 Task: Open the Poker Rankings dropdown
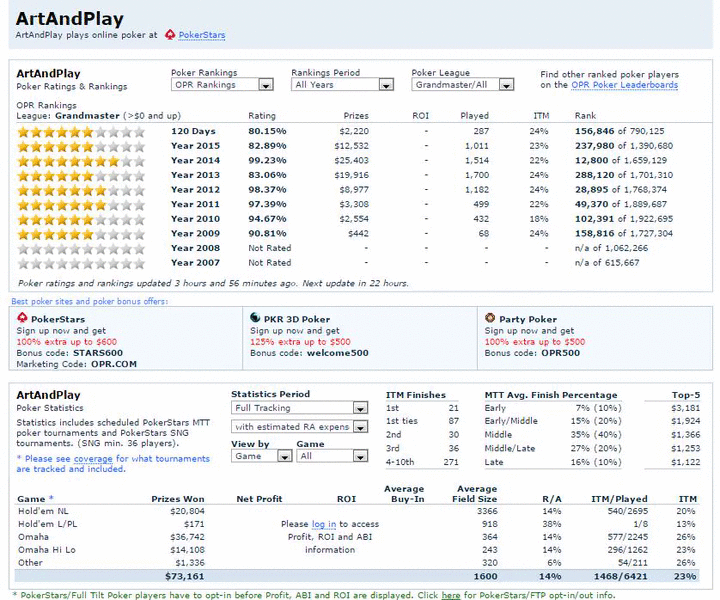click(222, 84)
